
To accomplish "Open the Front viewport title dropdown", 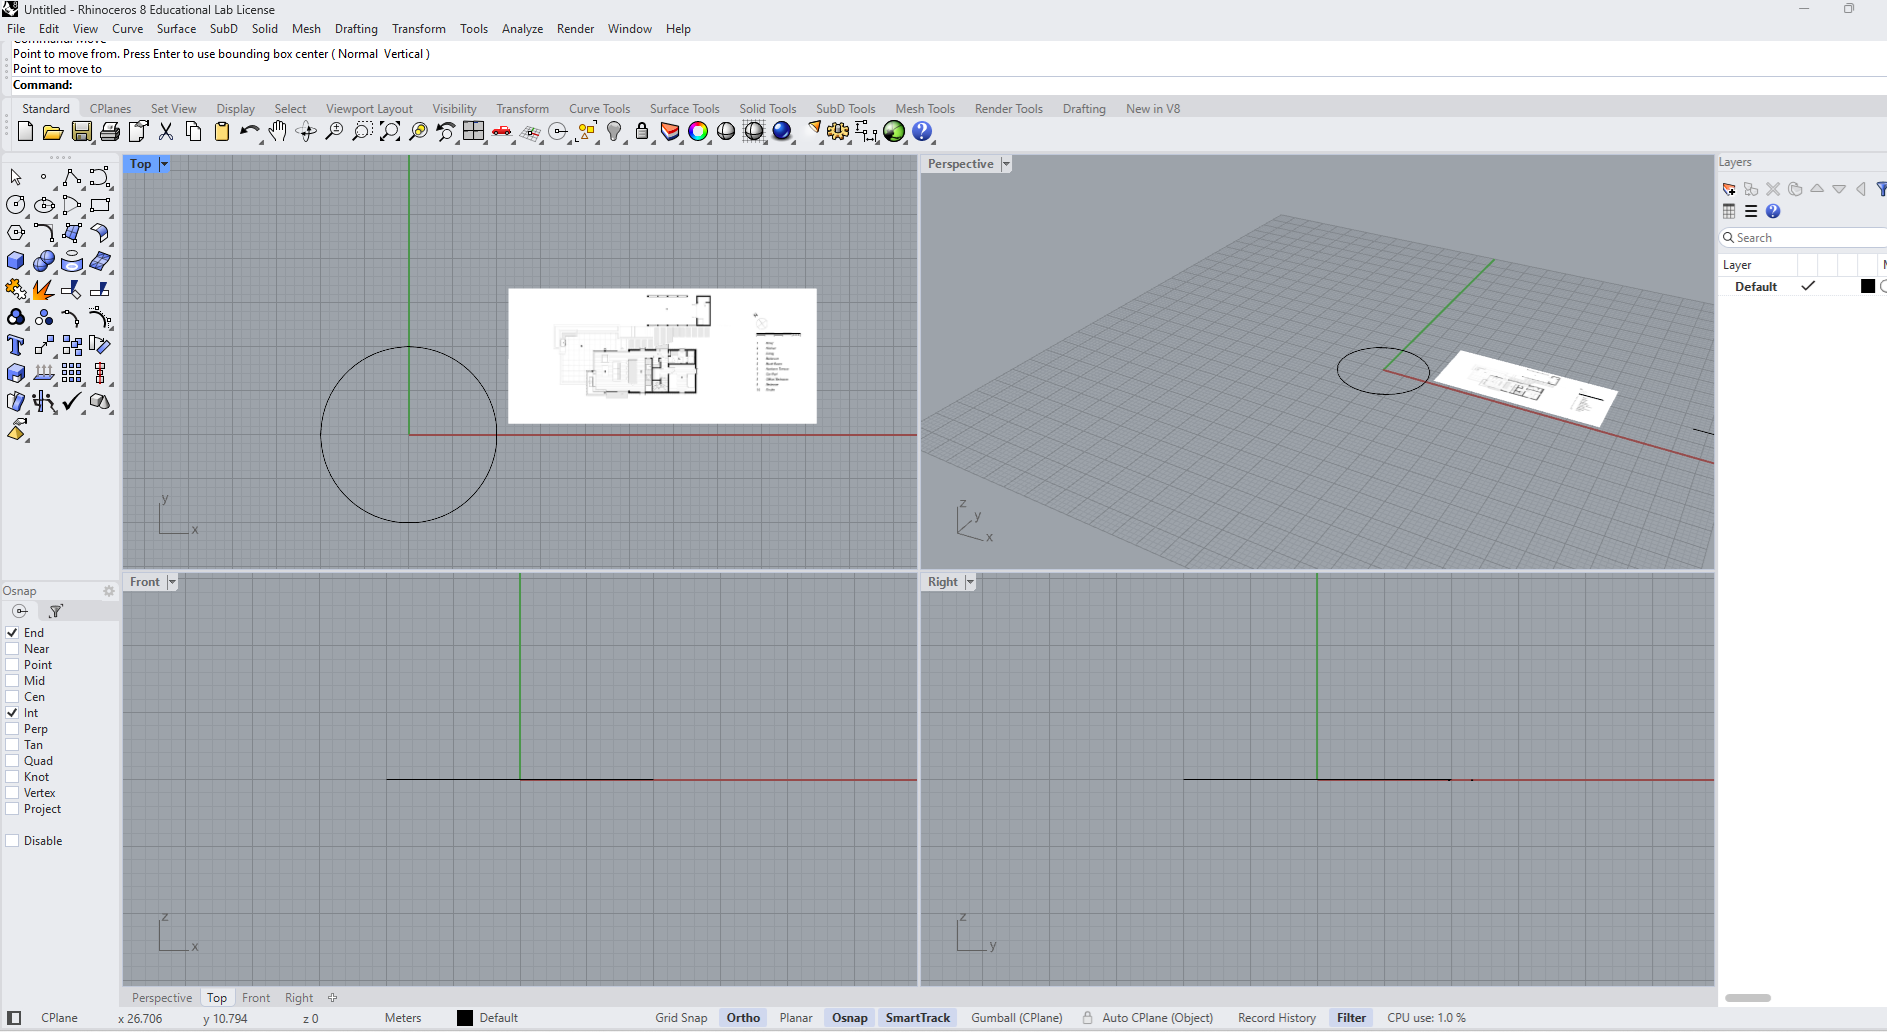I will tap(171, 581).
